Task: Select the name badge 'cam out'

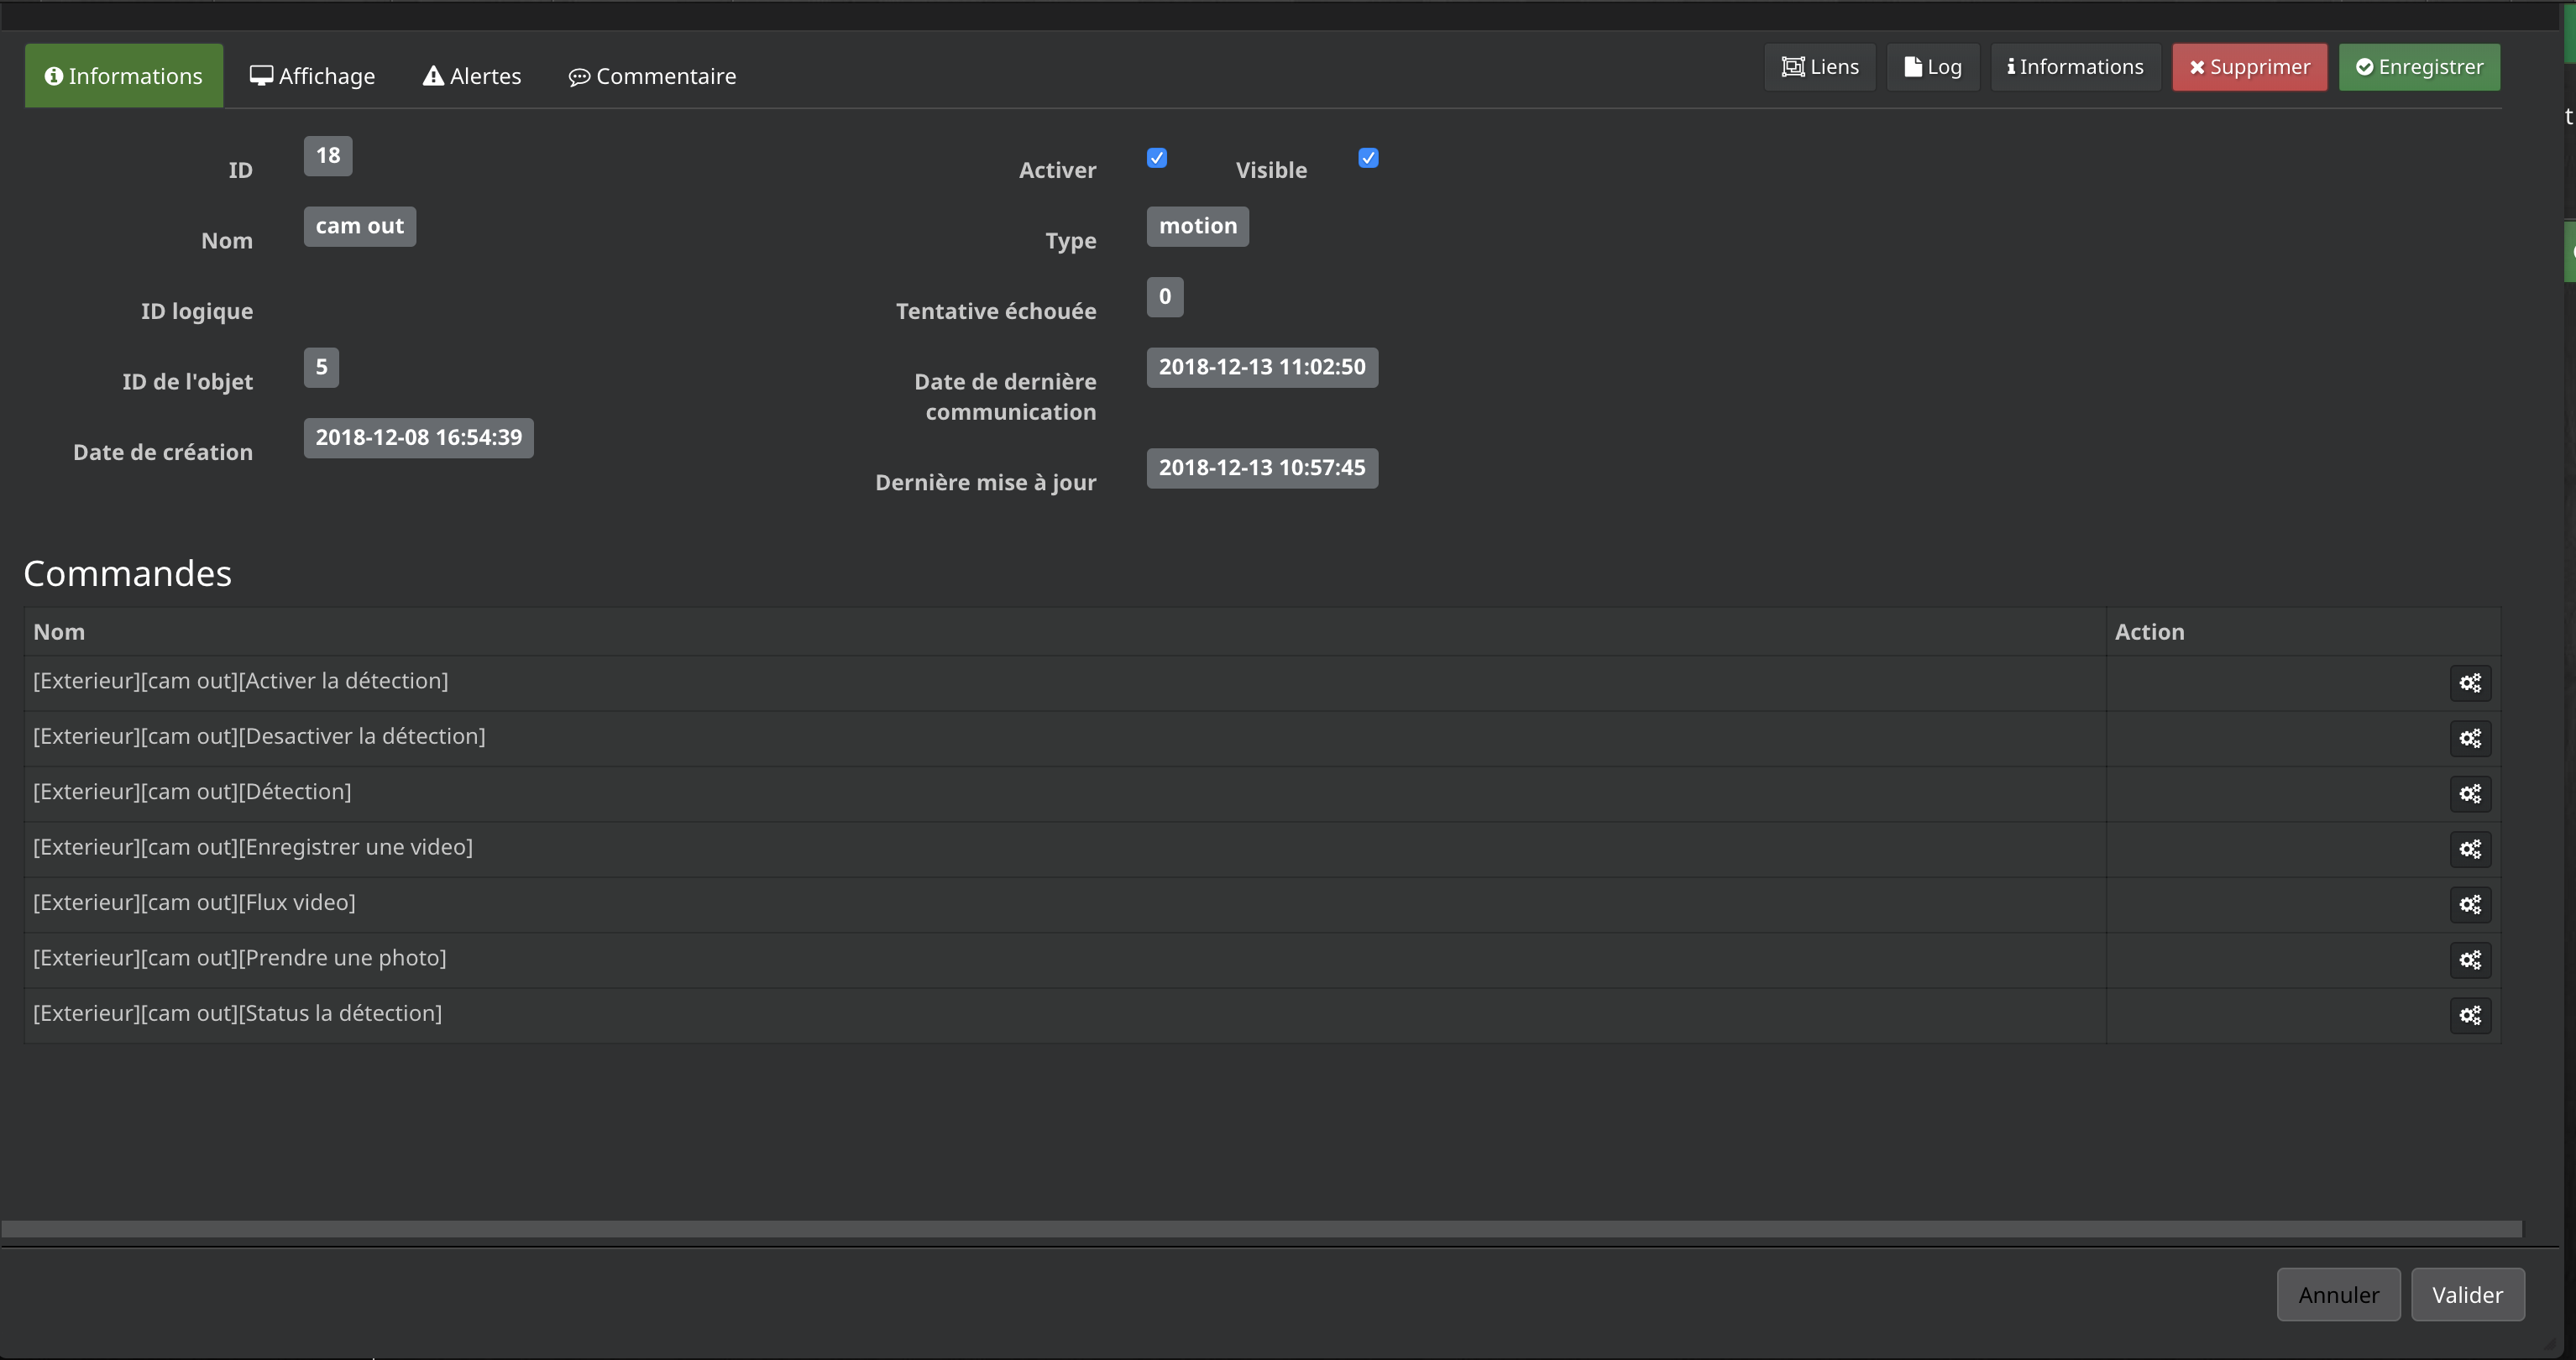Action: point(360,227)
